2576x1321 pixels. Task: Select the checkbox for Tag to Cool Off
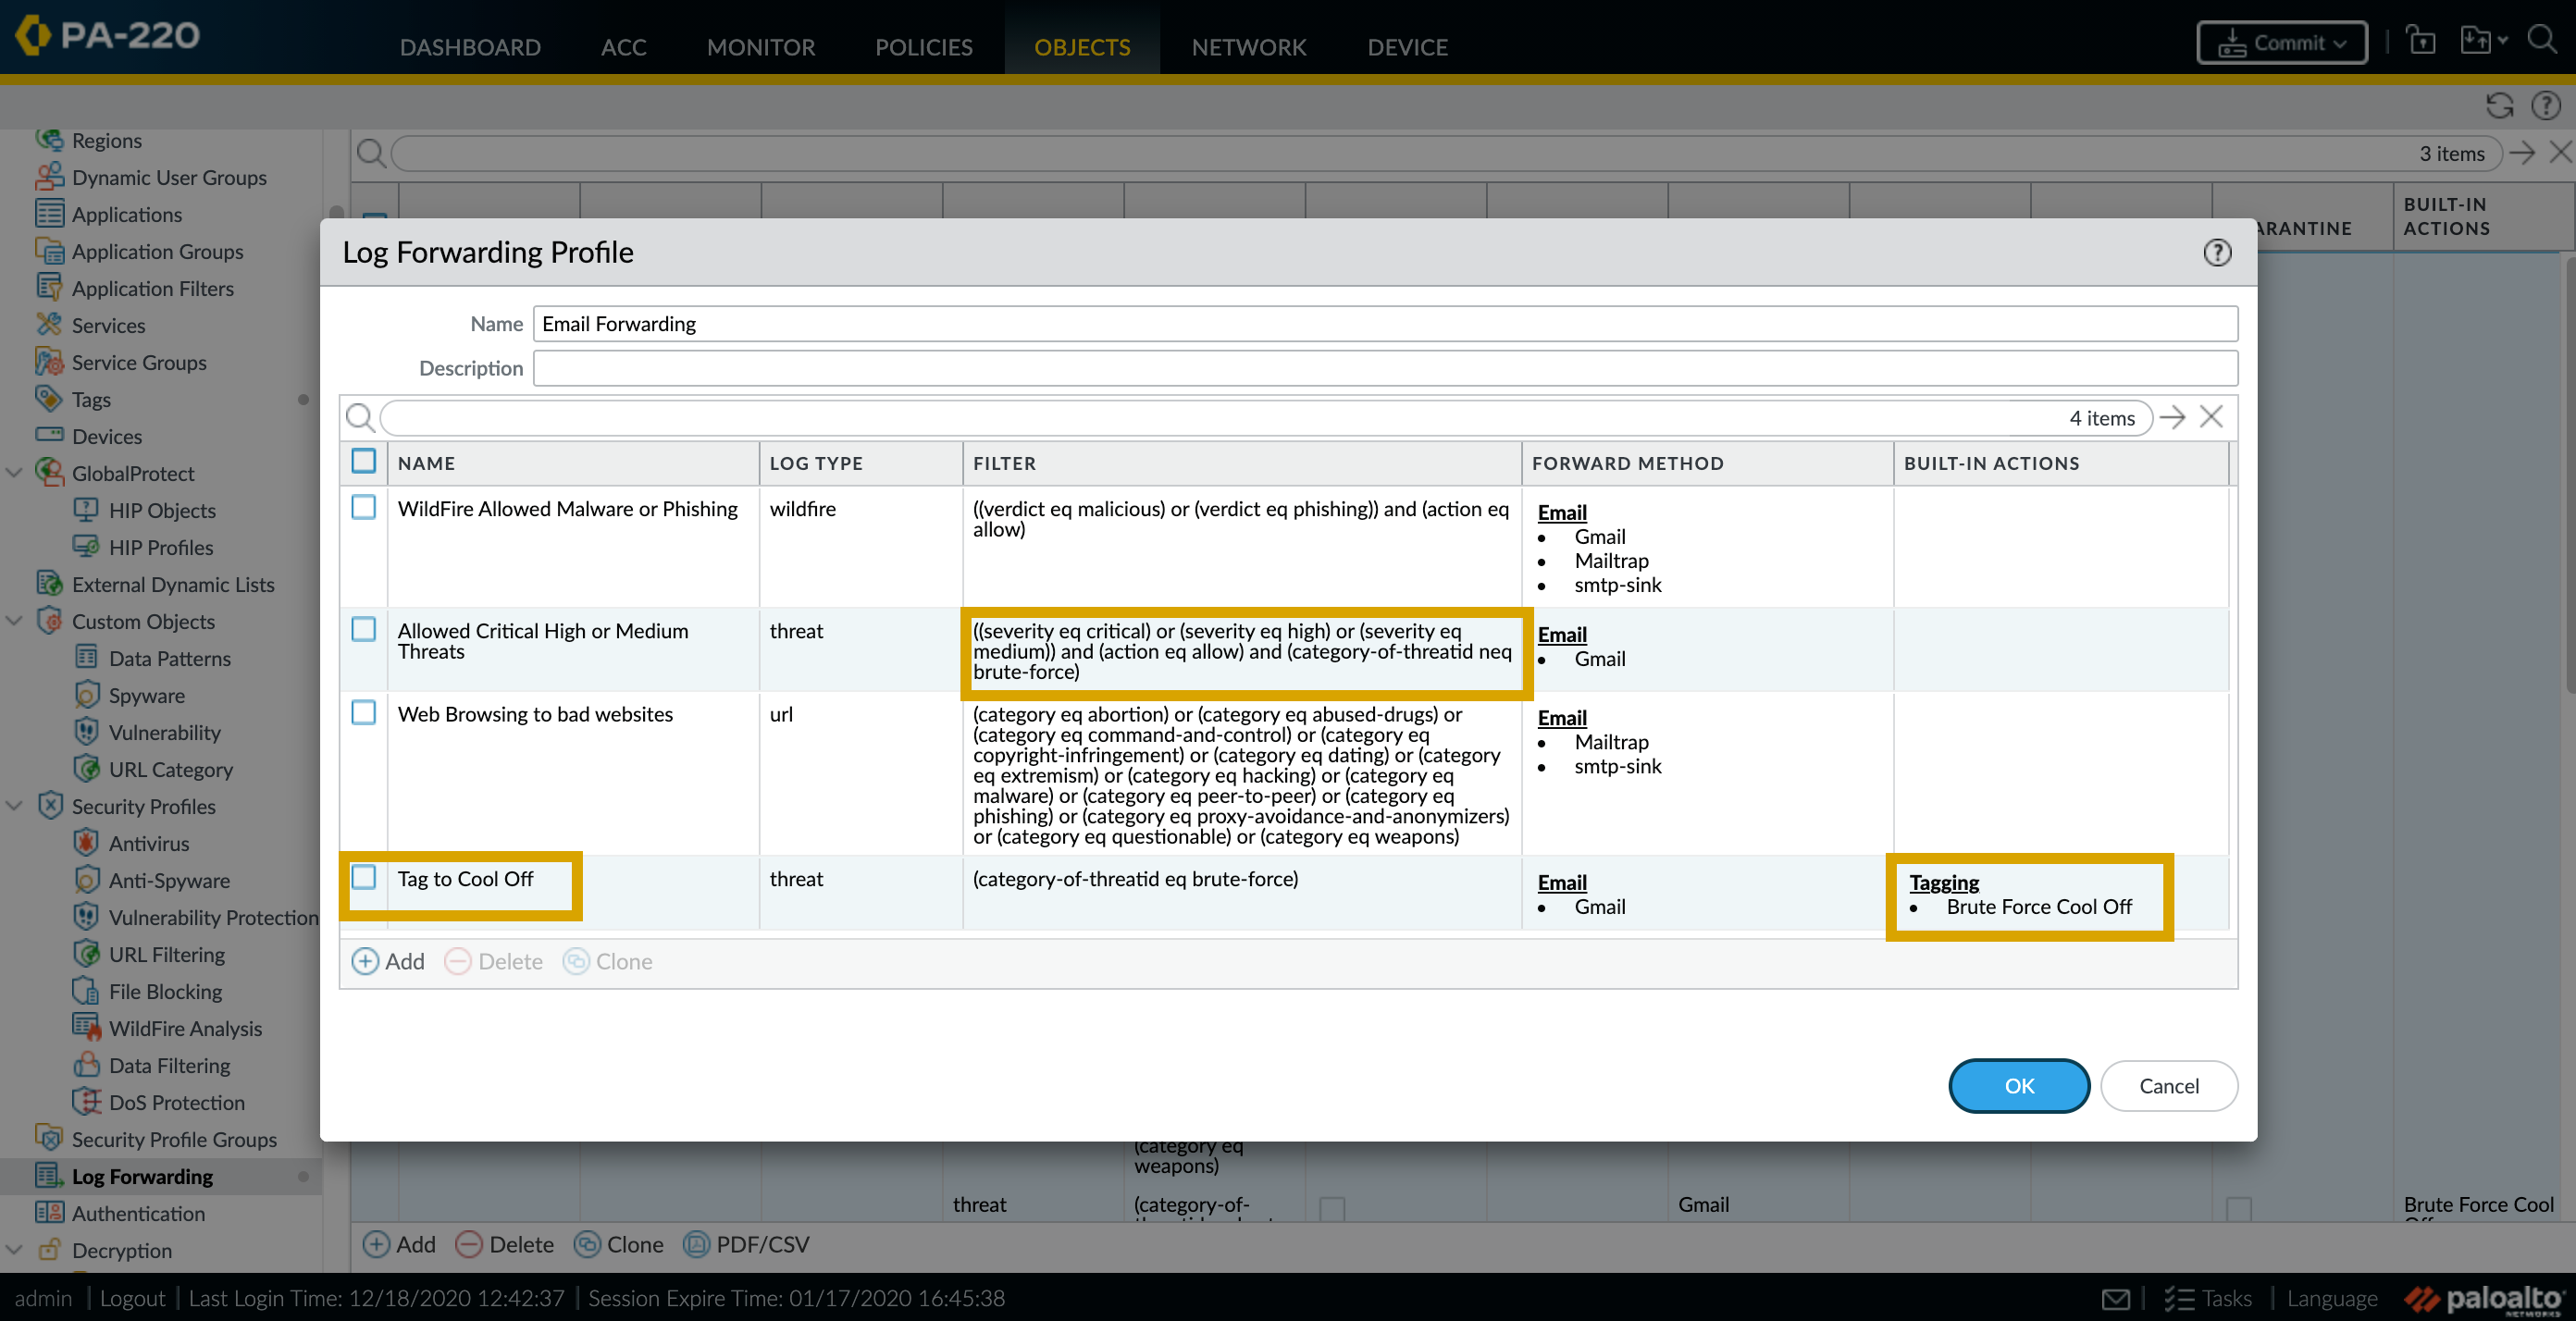[364, 876]
